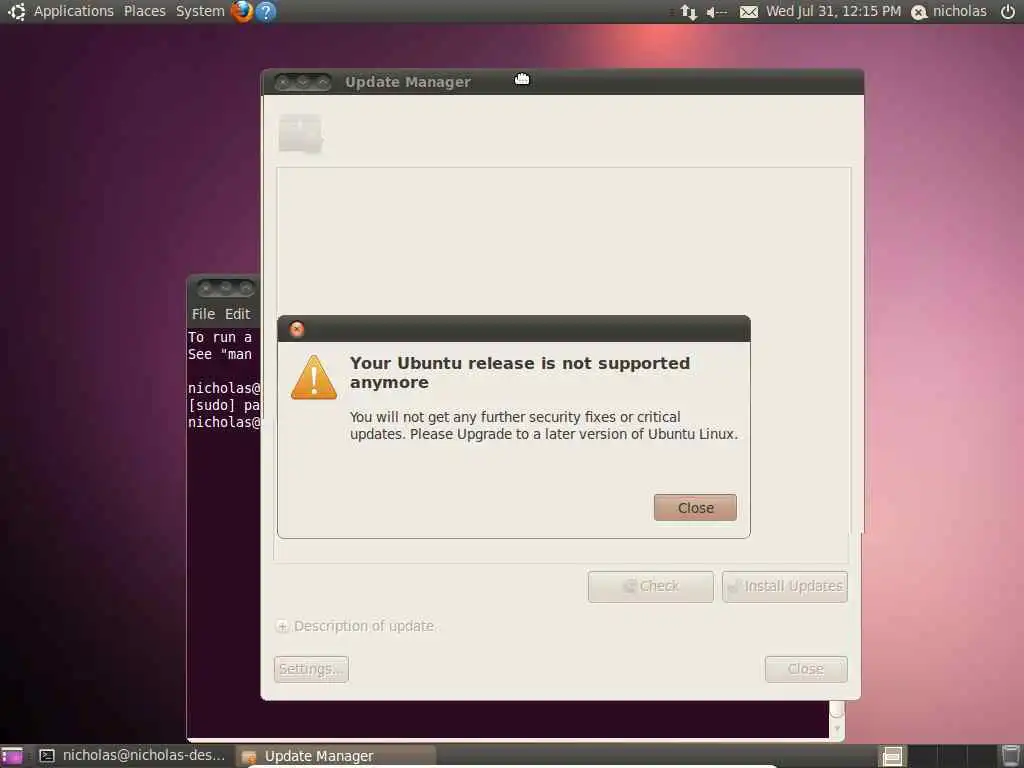Launch Firefox from the top panel
The width and height of the screenshot is (1024, 768).
(242, 11)
